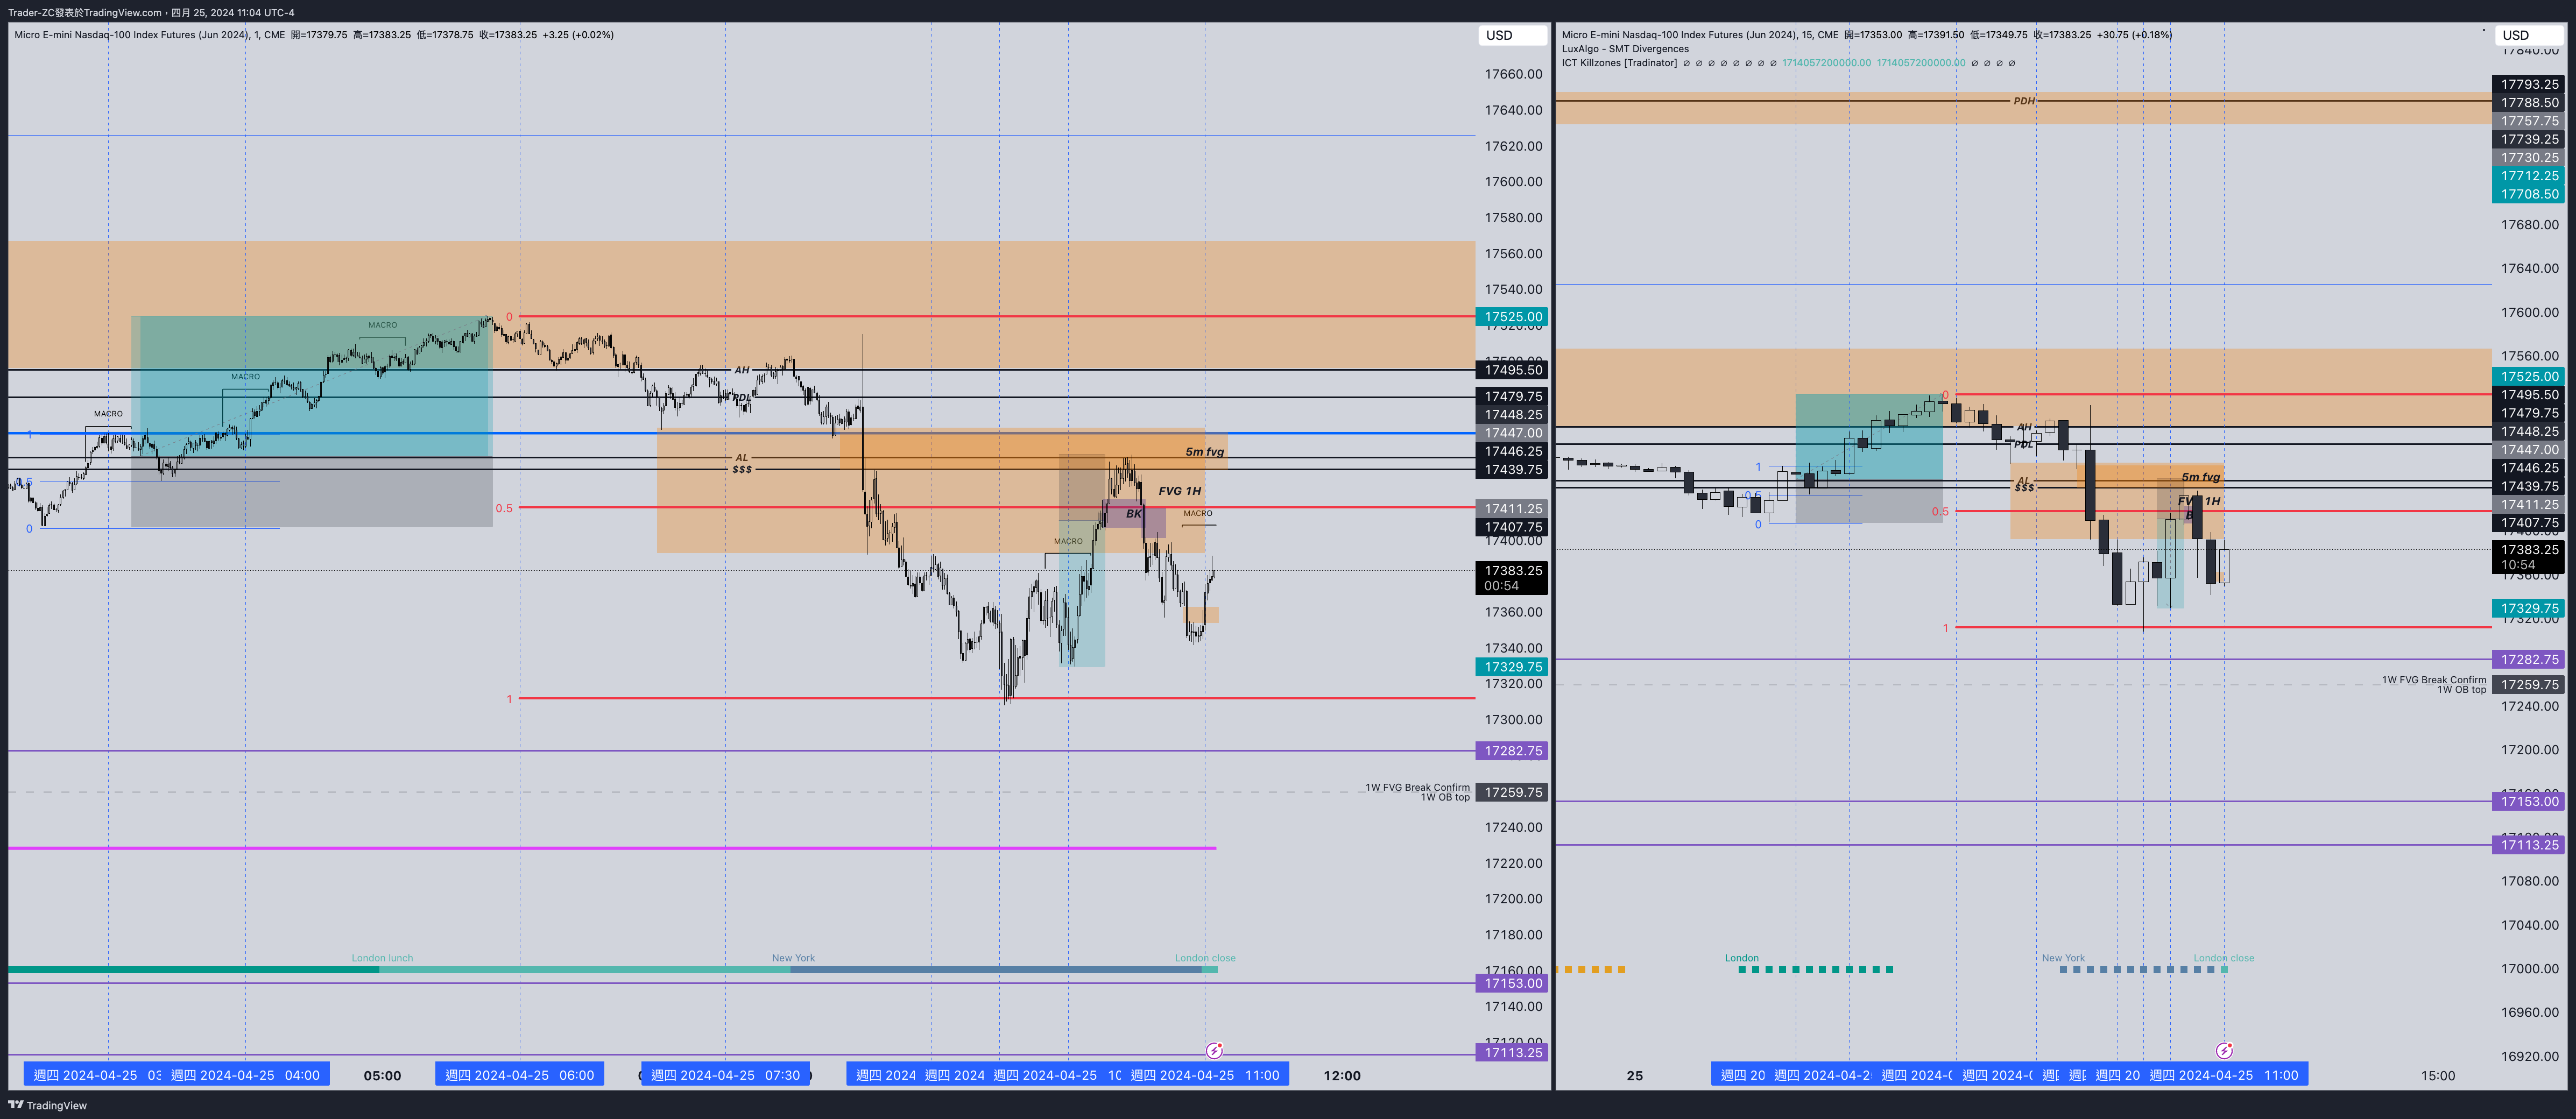Click the 17793.25 price label on right axis

click(2529, 85)
